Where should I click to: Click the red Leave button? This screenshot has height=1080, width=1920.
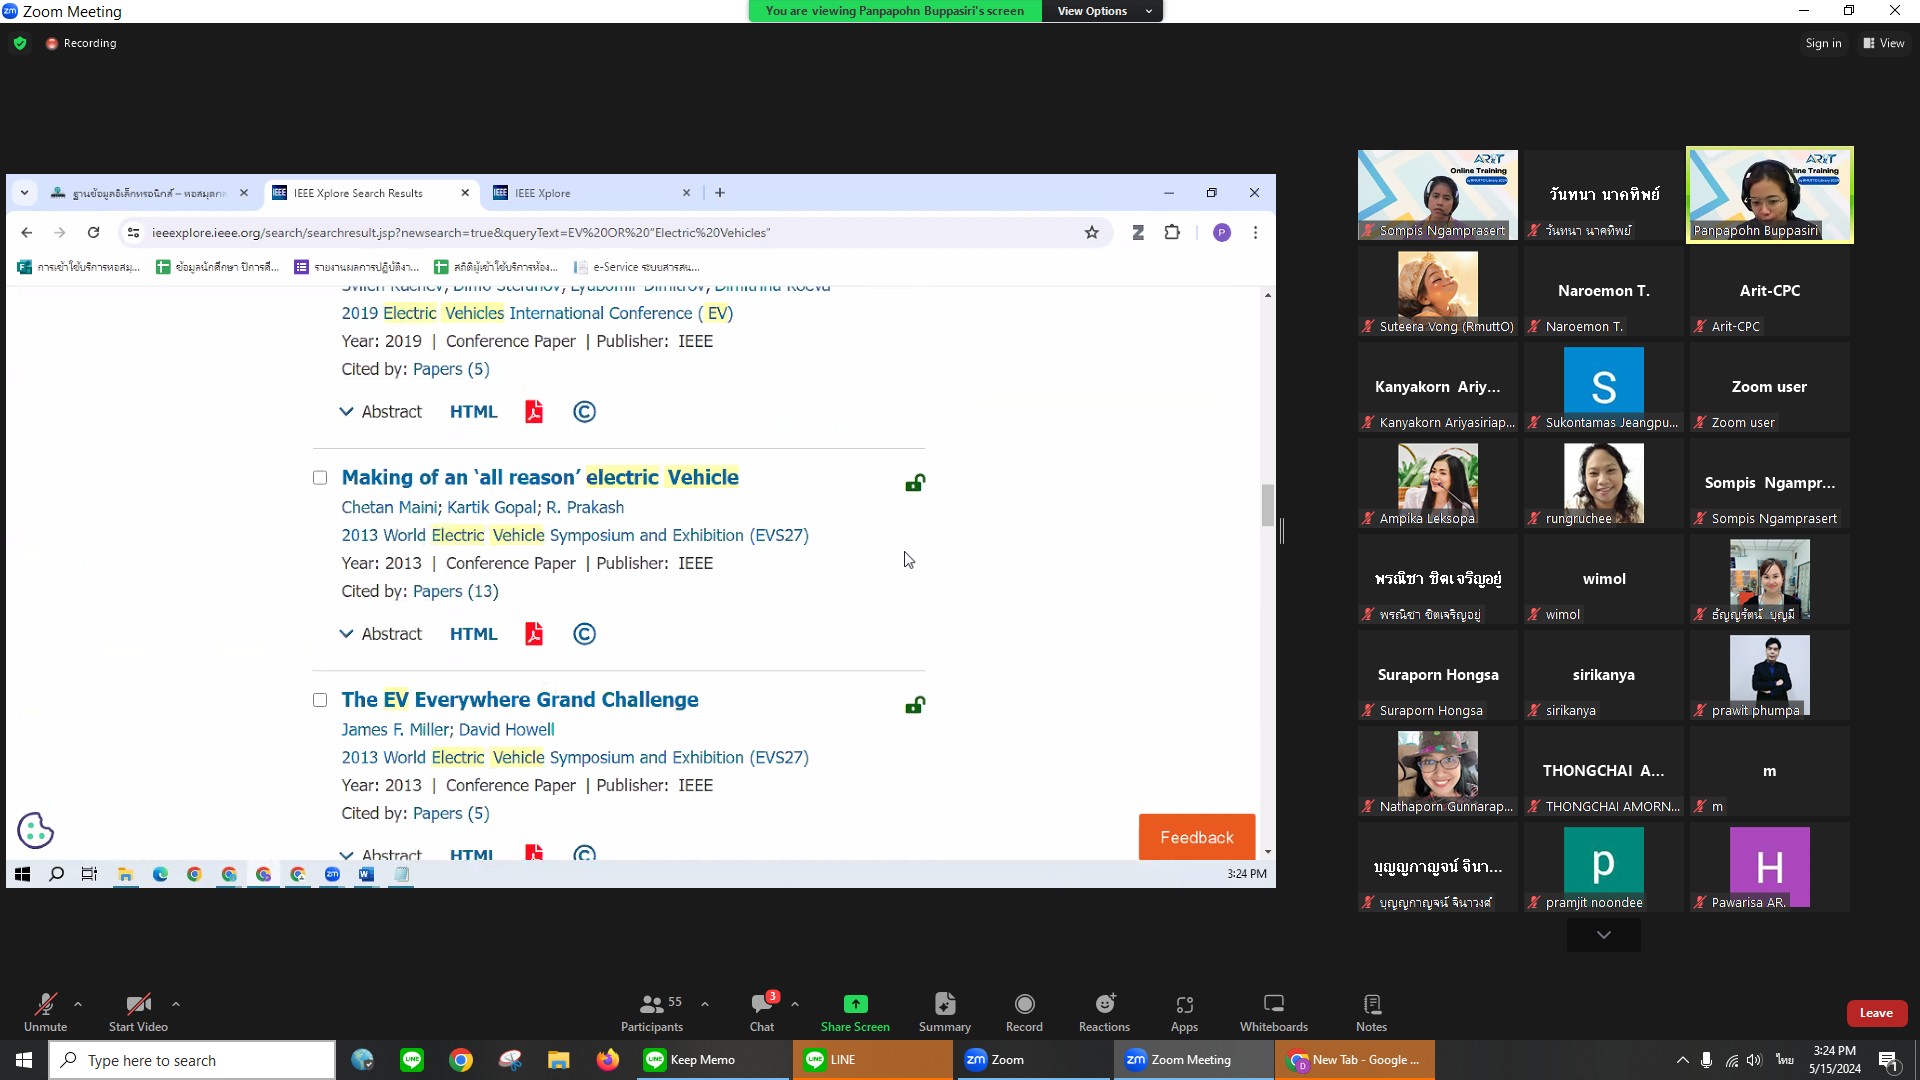pyautogui.click(x=1876, y=1013)
